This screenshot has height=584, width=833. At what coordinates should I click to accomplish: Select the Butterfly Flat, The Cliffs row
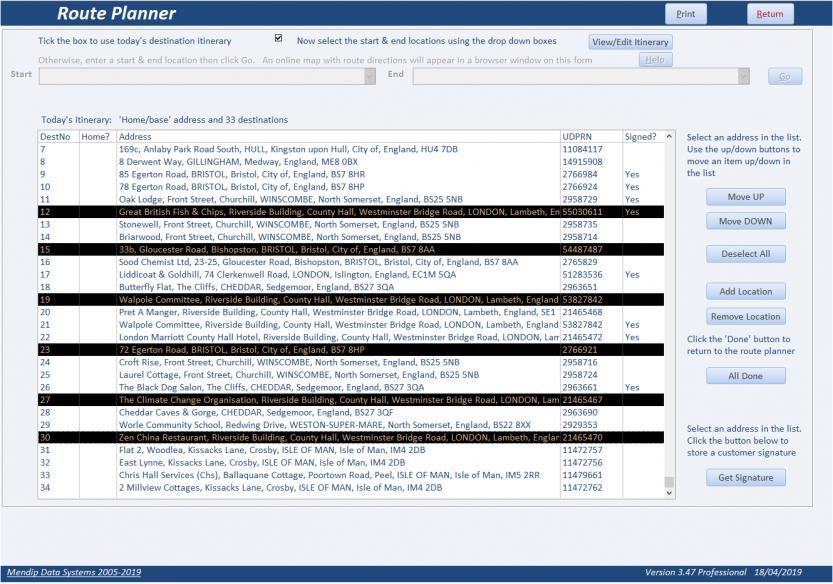[351, 287]
